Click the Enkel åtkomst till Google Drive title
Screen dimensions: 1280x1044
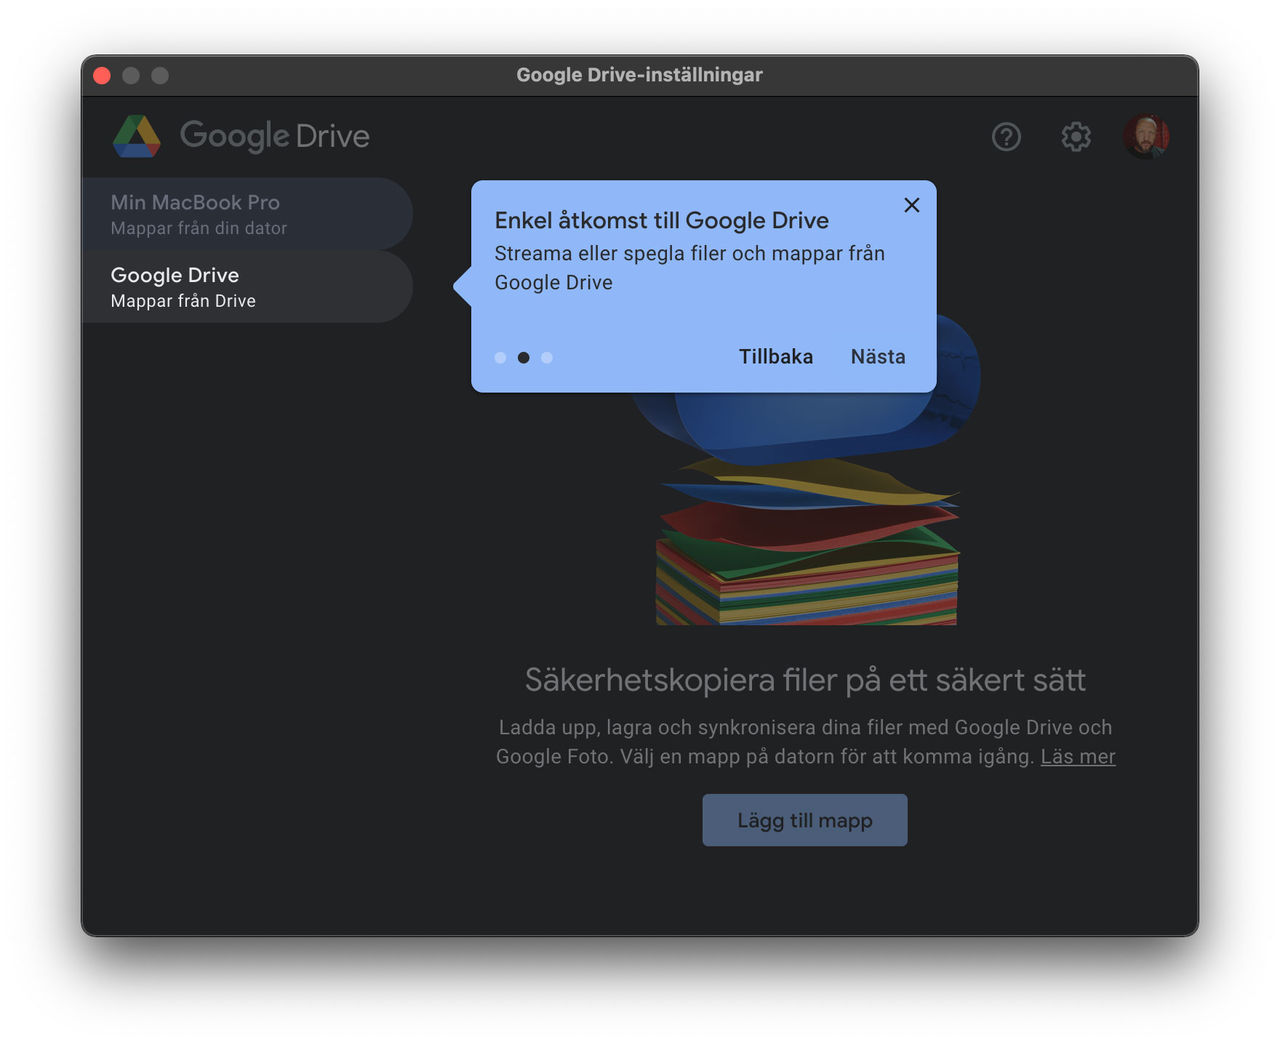click(662, 221)
